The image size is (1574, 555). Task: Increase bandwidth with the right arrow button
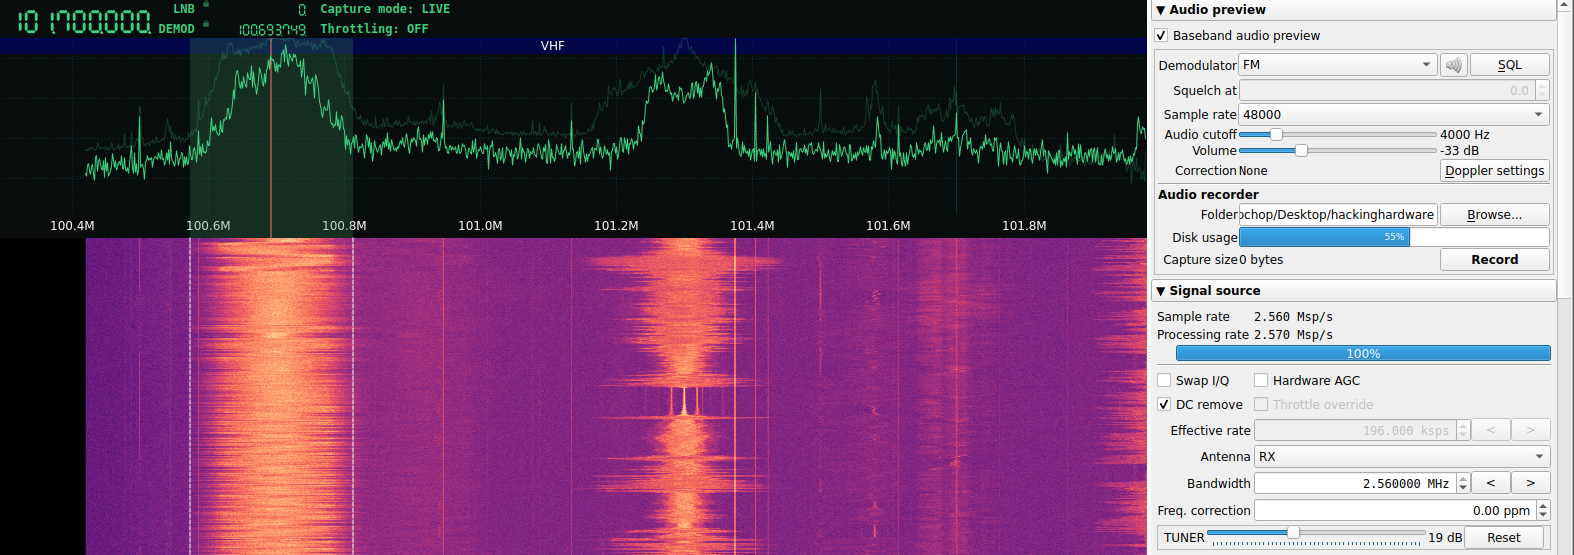coord(1530,483)
